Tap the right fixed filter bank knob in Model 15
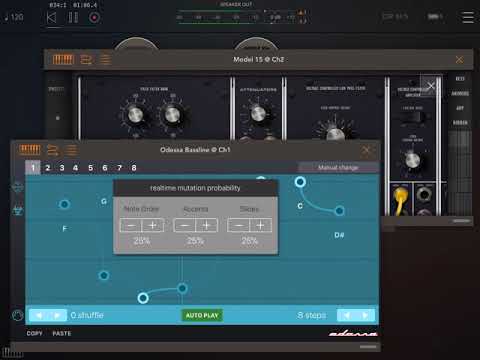The width and height of the screenshot is (480, 360). pos(172,114)
